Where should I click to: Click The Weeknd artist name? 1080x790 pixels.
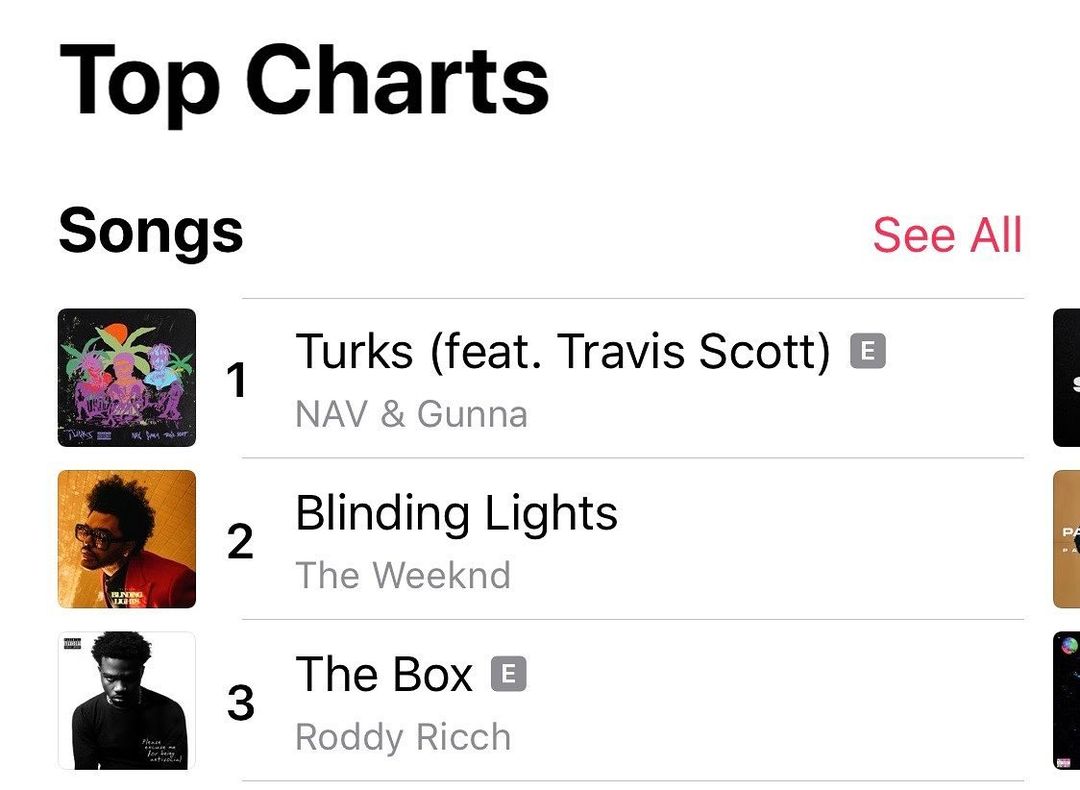click(403, 575)
